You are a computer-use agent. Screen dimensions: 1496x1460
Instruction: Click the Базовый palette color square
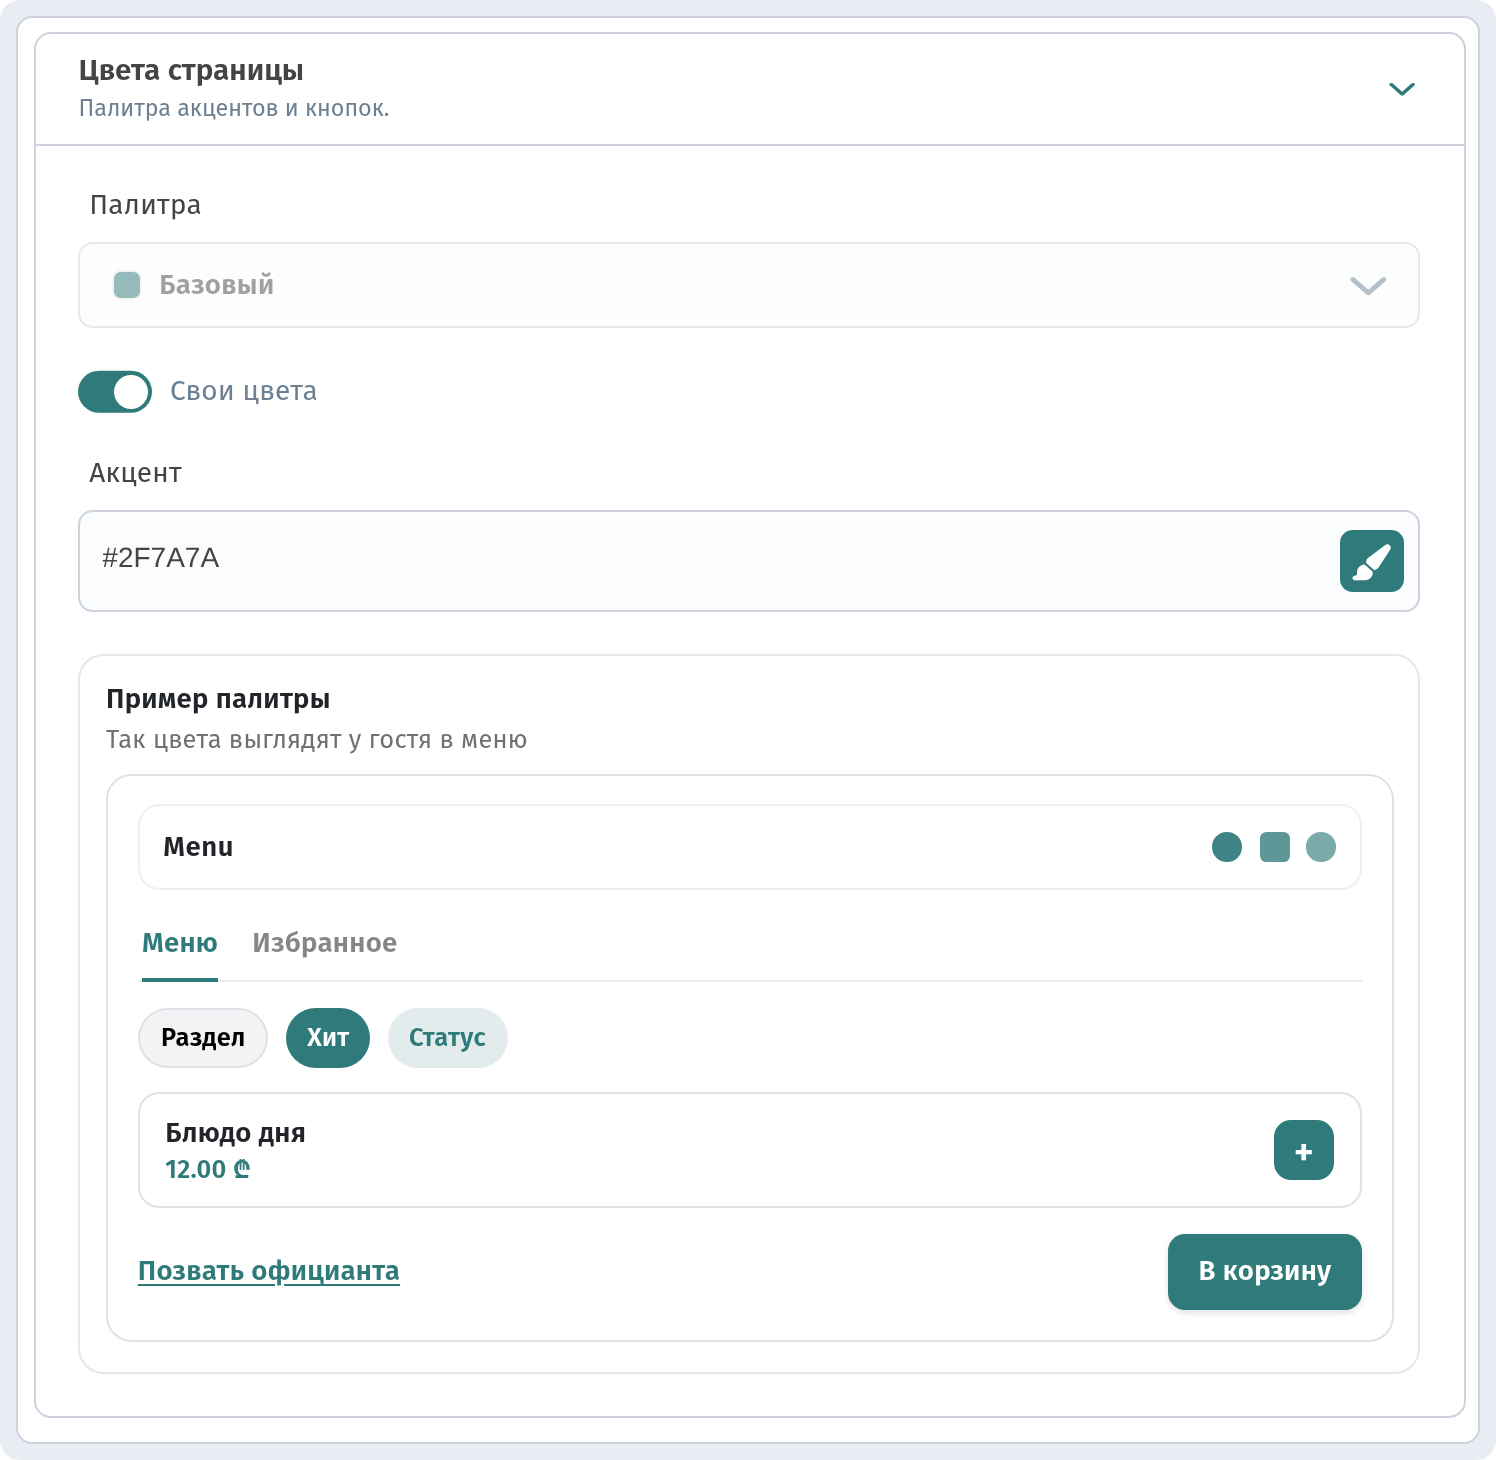(x=127, y=285)
